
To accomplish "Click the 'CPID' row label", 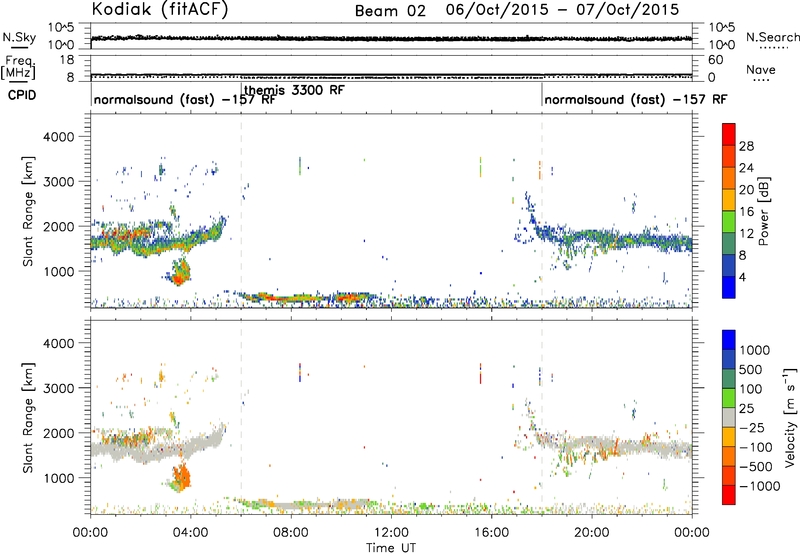I will coord(22,95).
